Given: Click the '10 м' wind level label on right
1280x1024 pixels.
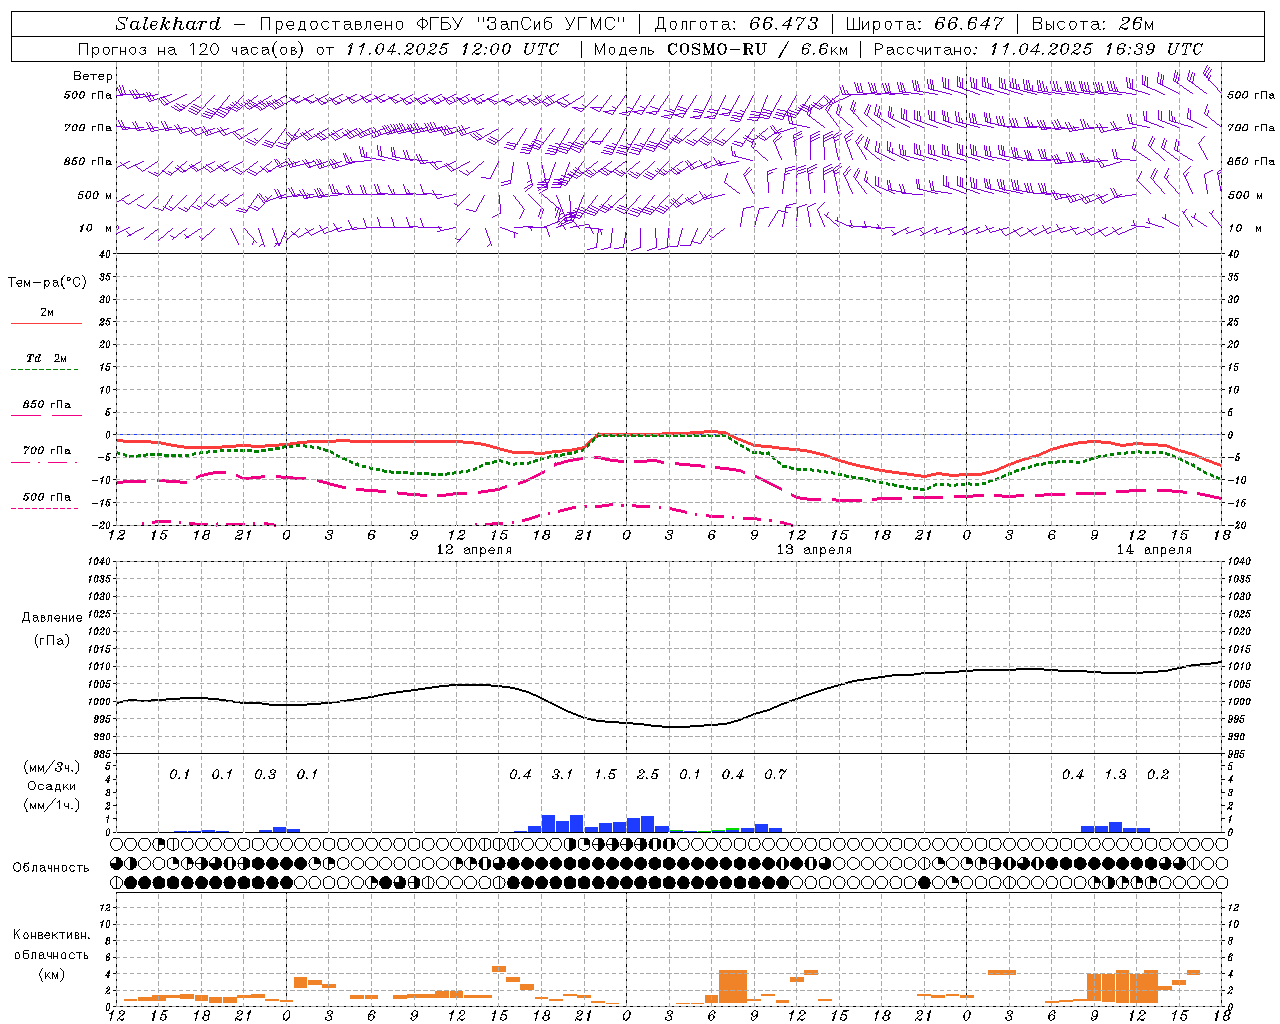Looking at the screenshot, I should pos(1244,228).
